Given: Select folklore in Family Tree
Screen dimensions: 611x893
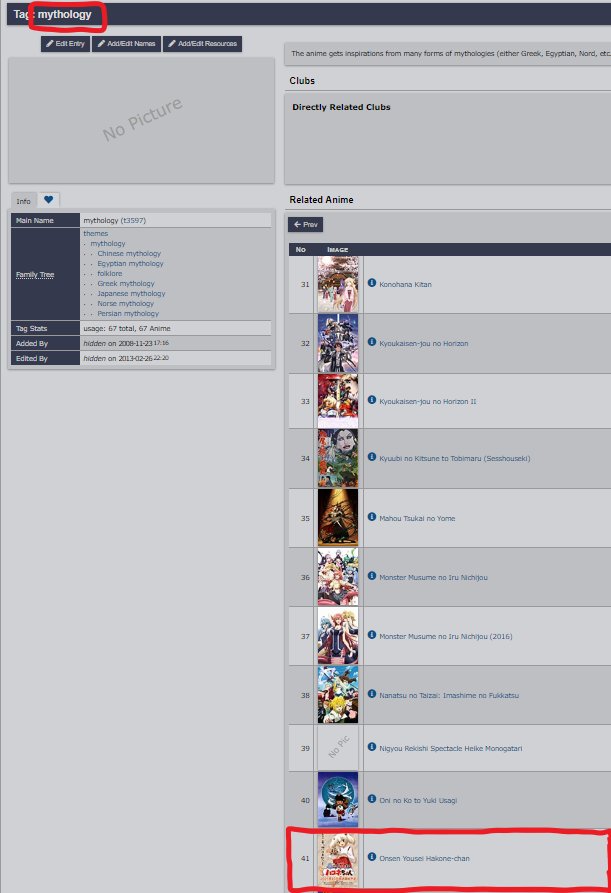Looking at the screenshot, I should click(x=109, y=273).
